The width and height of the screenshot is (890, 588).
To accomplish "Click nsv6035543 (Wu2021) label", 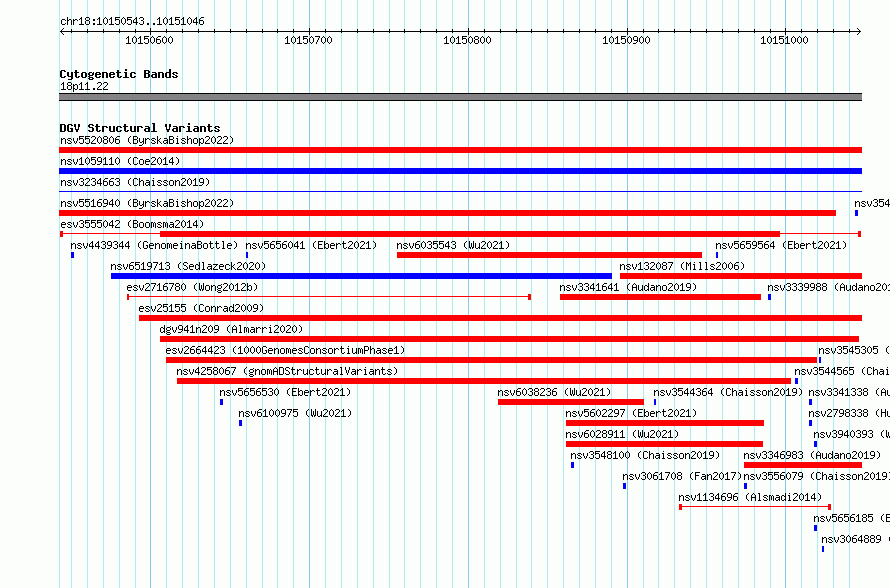I will click(x=454, y=245).
